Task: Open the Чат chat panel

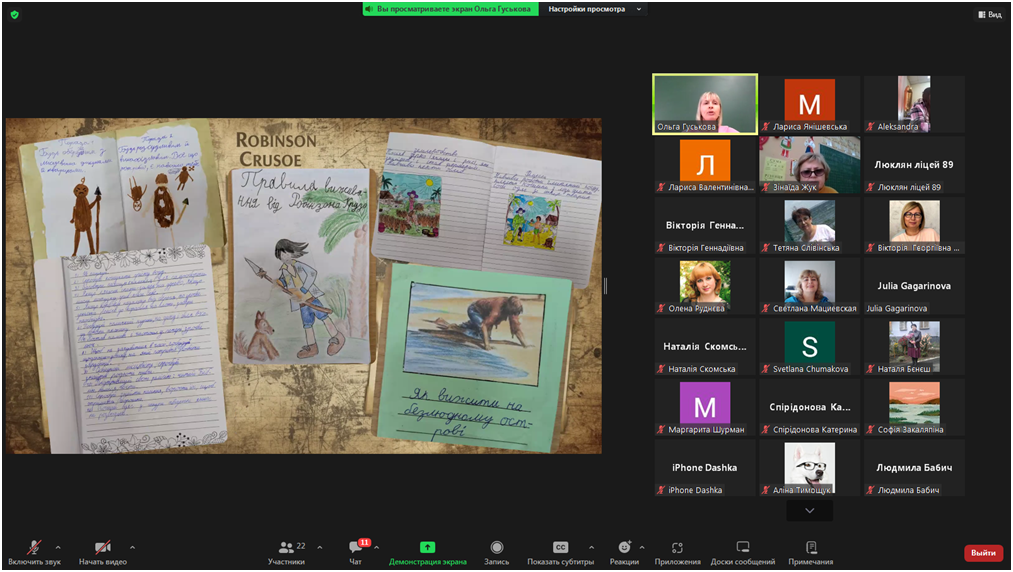Action: tap(356, 548)
